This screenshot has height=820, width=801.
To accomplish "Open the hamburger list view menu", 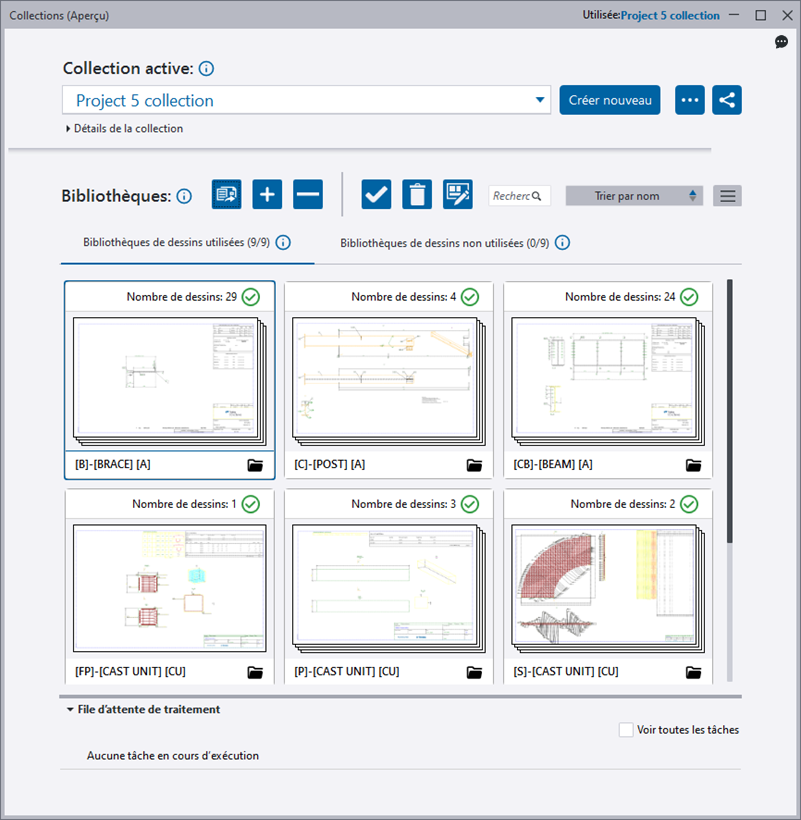I will pos(727,196).
